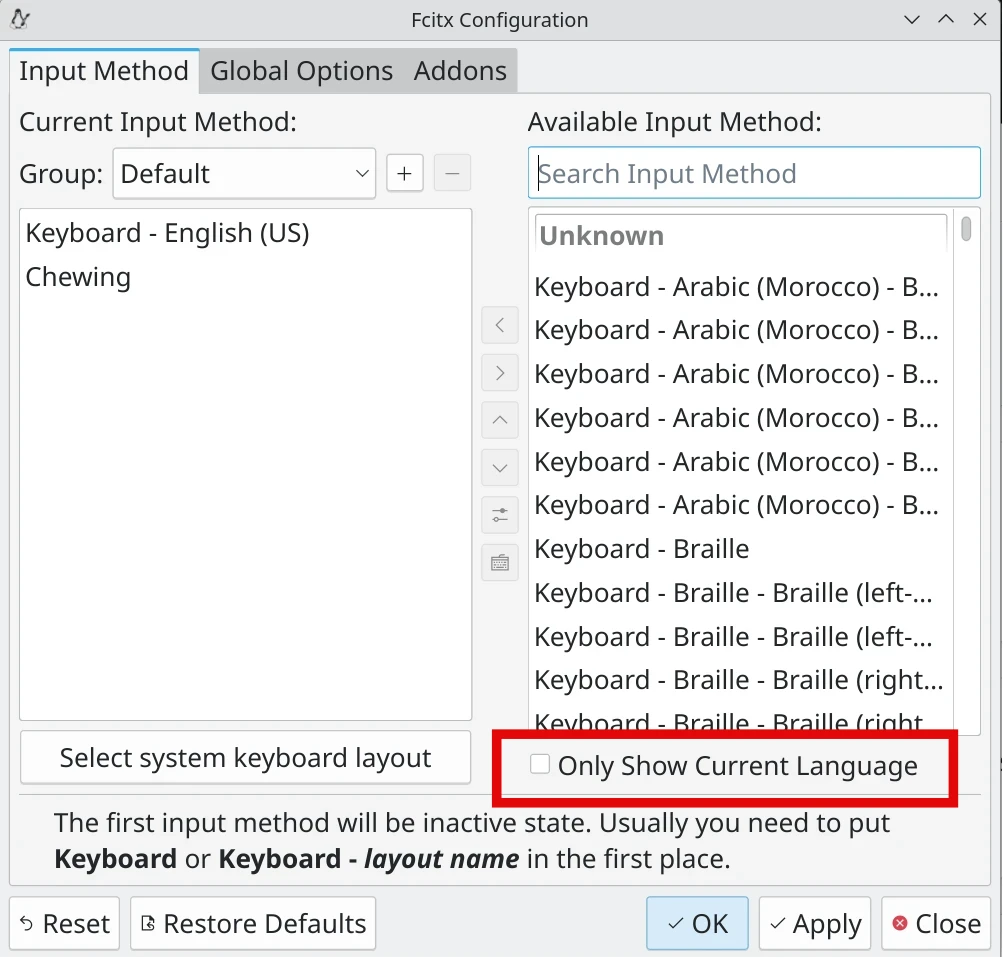Open the configure sliders button for the input method
This screenshot has width=1003, height=958.
pyautogui.click(x=500, y=515)
